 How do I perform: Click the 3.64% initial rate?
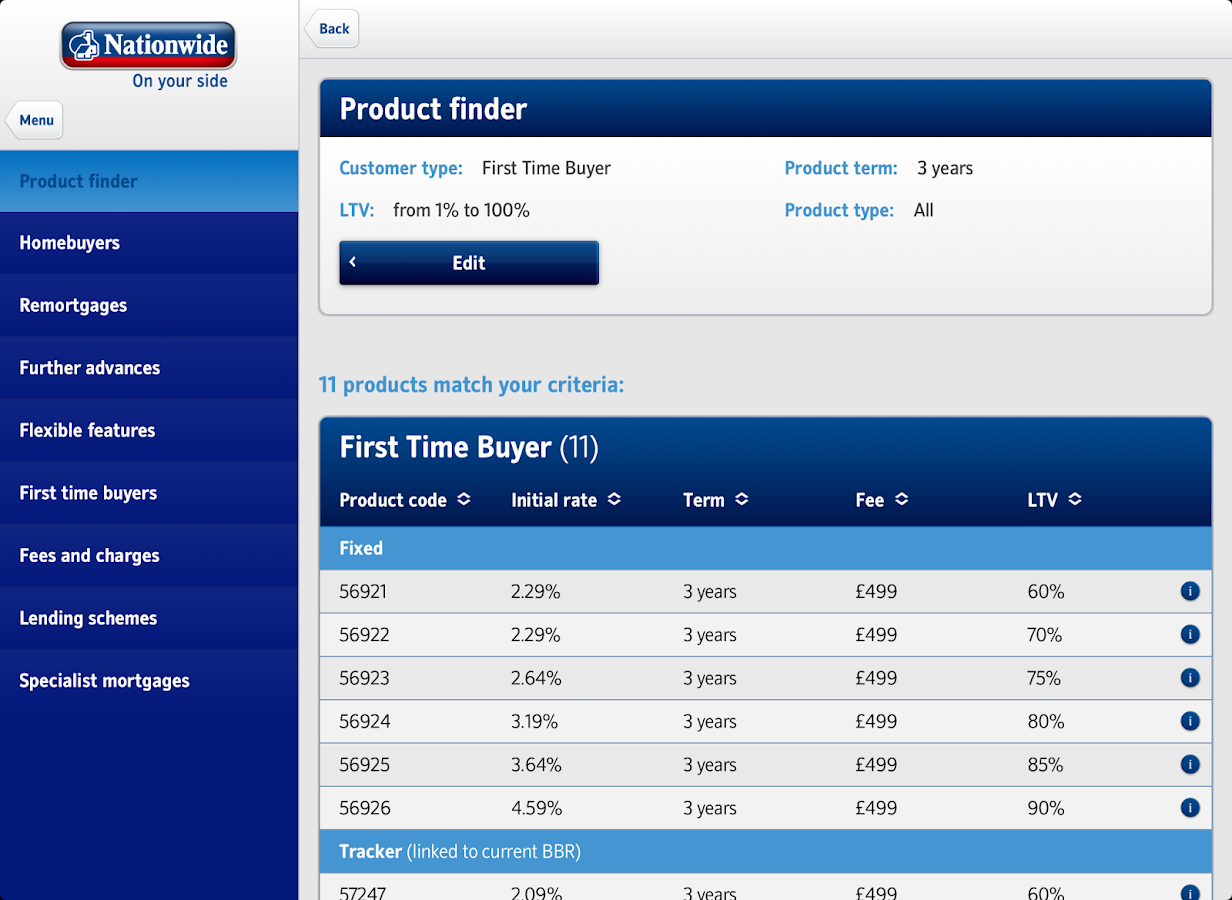(536, 765)
